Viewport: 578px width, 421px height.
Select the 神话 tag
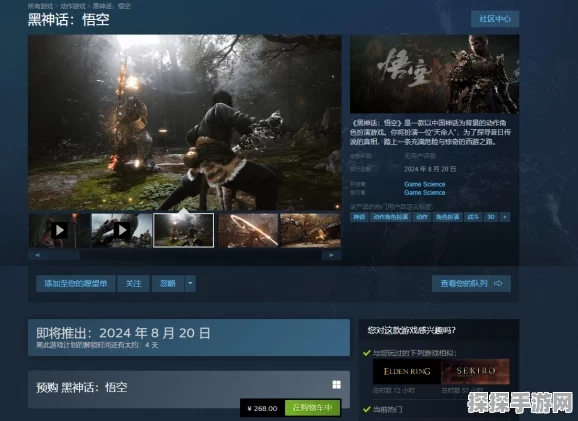pyautogui.click(x=359, y=217)
